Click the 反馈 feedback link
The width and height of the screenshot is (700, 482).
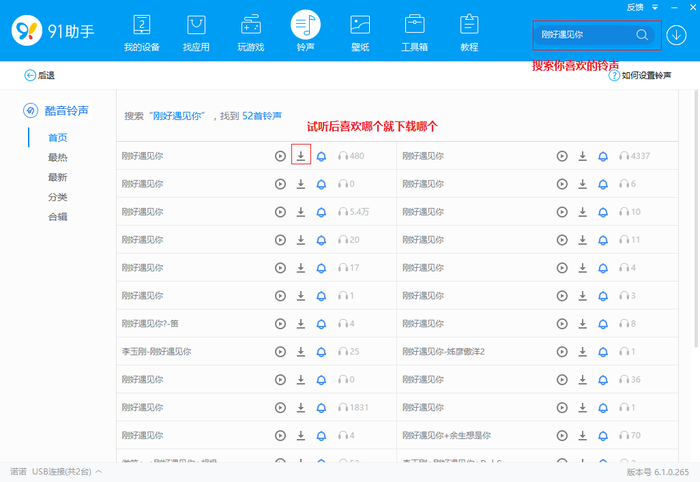coord(635,7)
